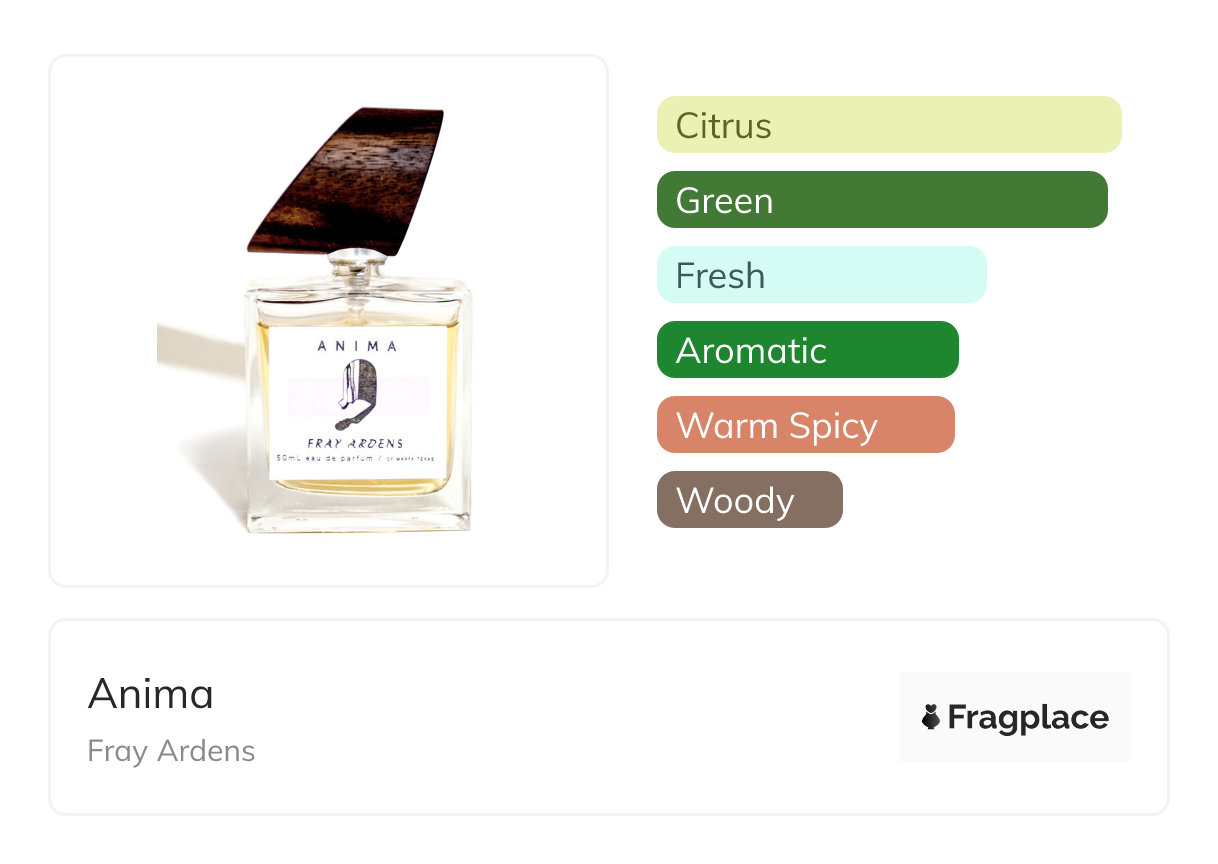Image resolution: width=1218 pixels, height=864 pixels.
Task: Click the Warm Spicy accord bar
Action: [x=806, y=425]
